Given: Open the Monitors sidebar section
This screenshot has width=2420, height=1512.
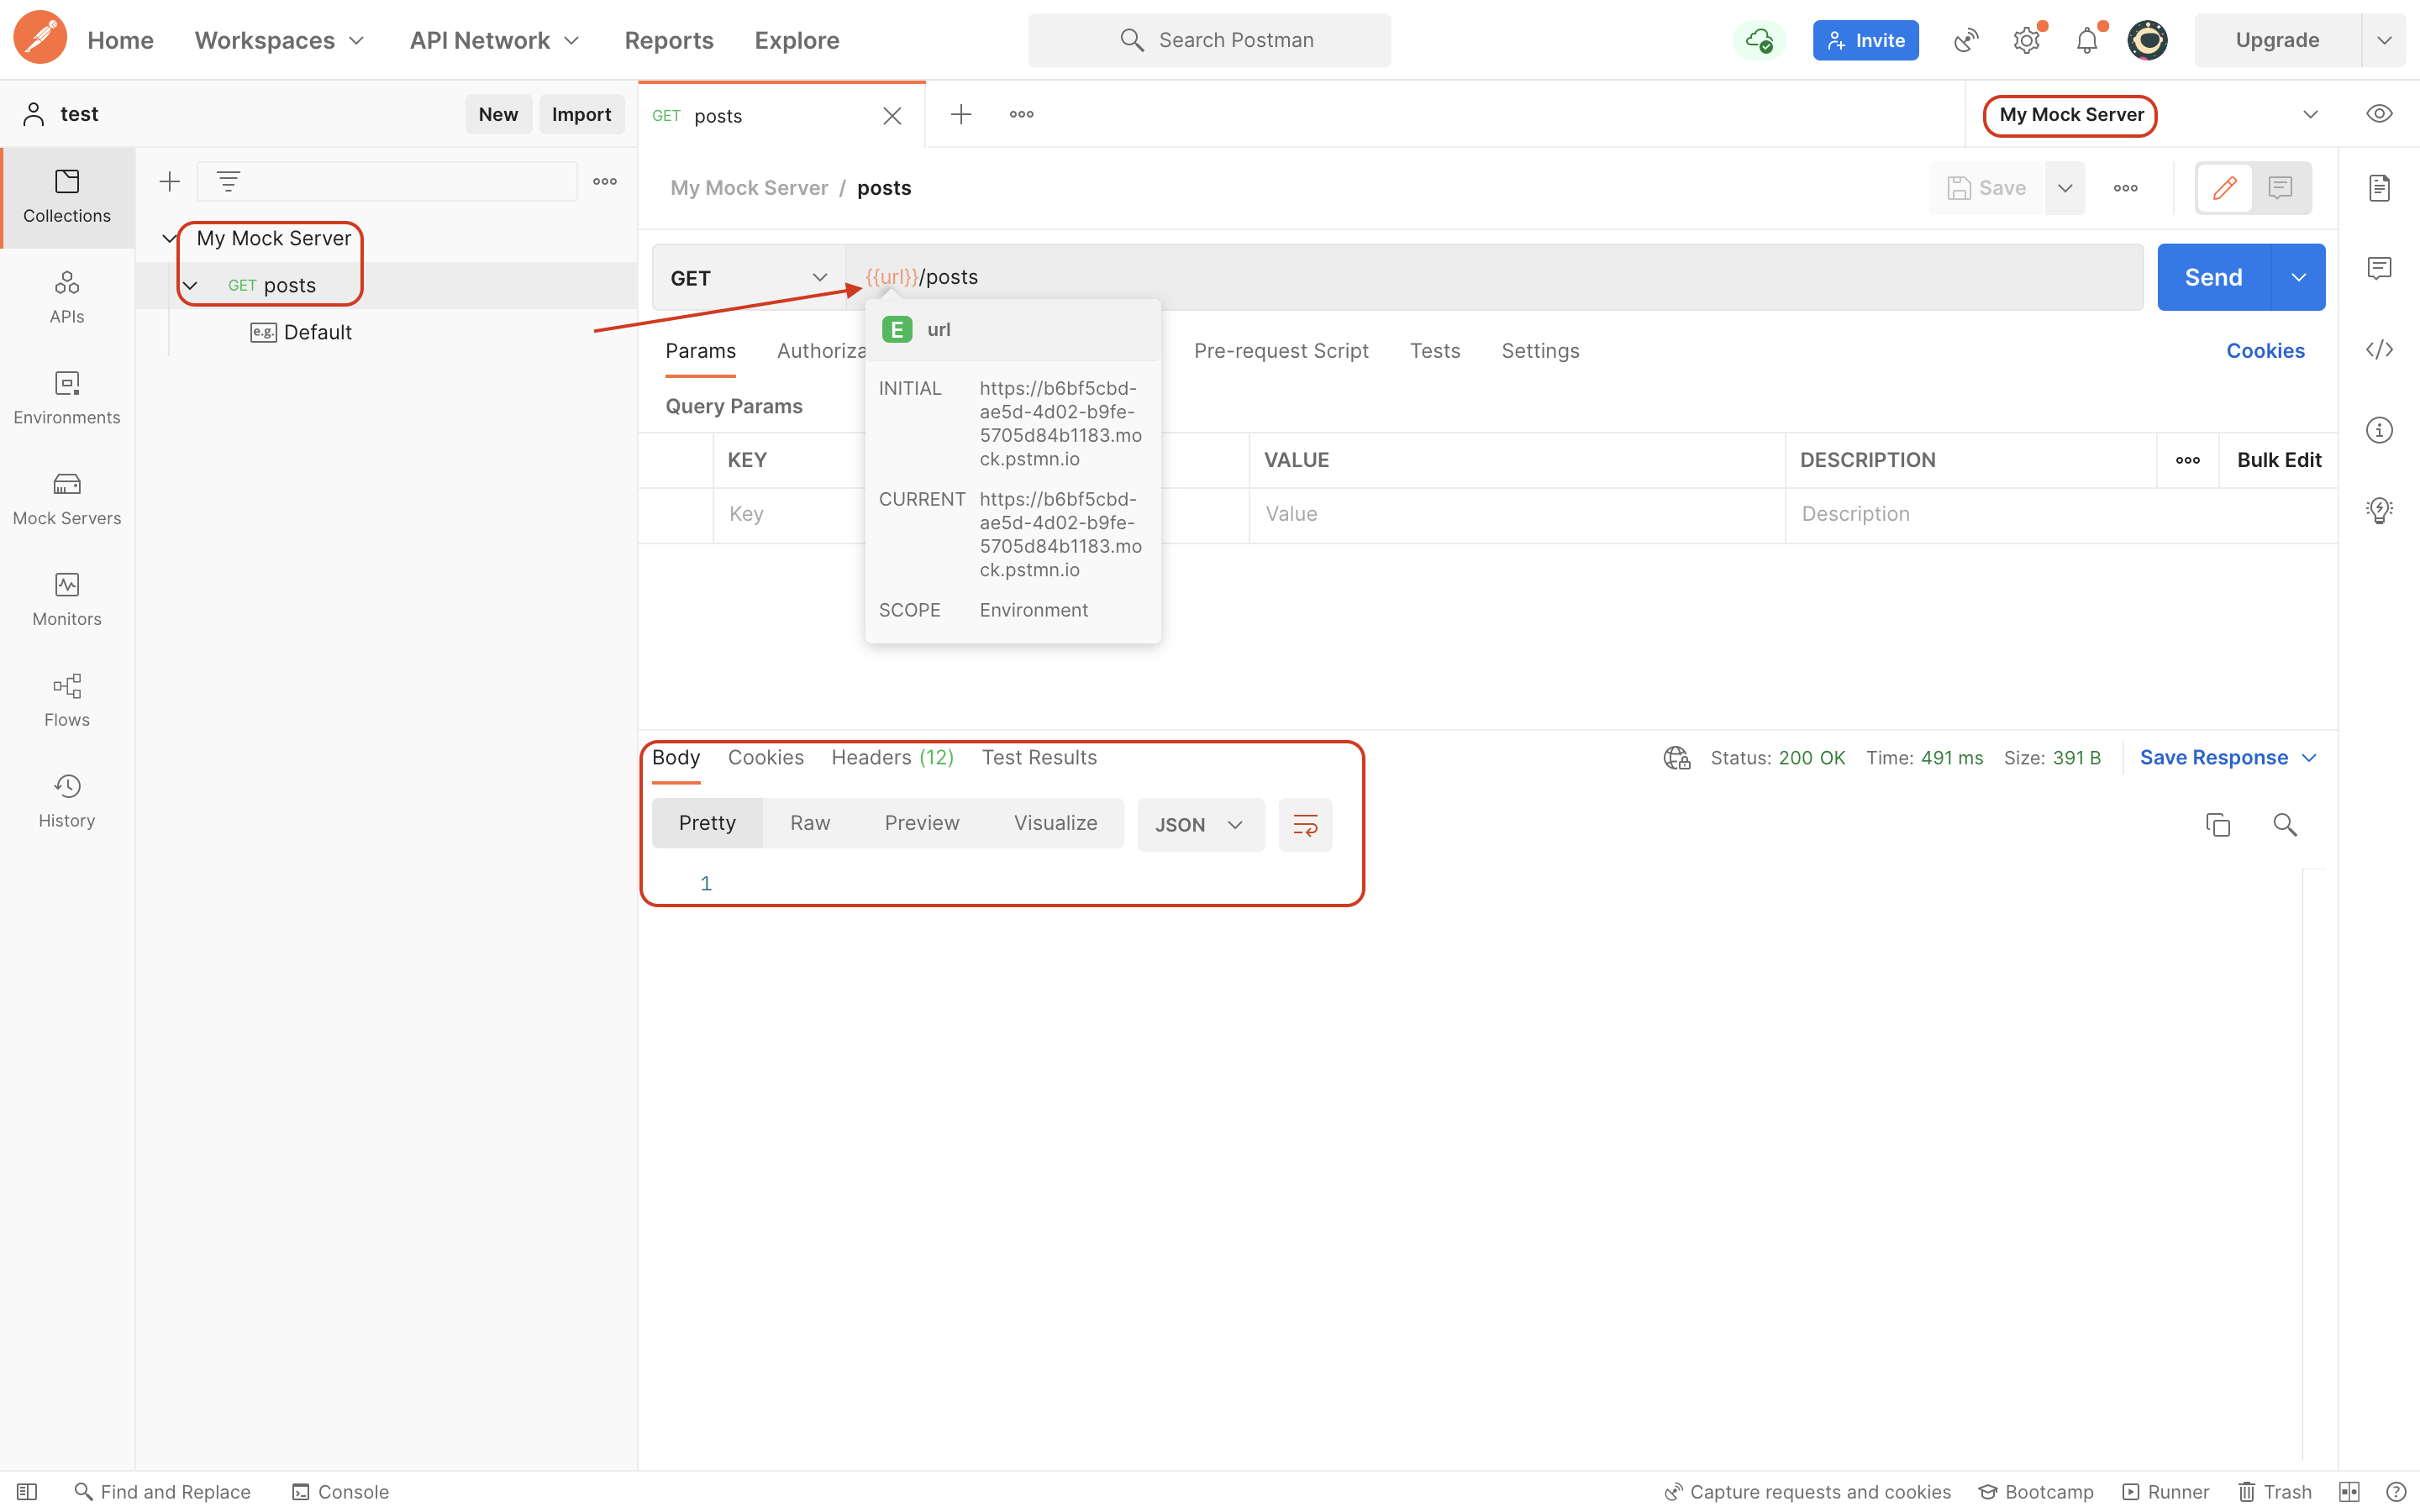Looking at the screenshot, I should click(x=66, y=599).
